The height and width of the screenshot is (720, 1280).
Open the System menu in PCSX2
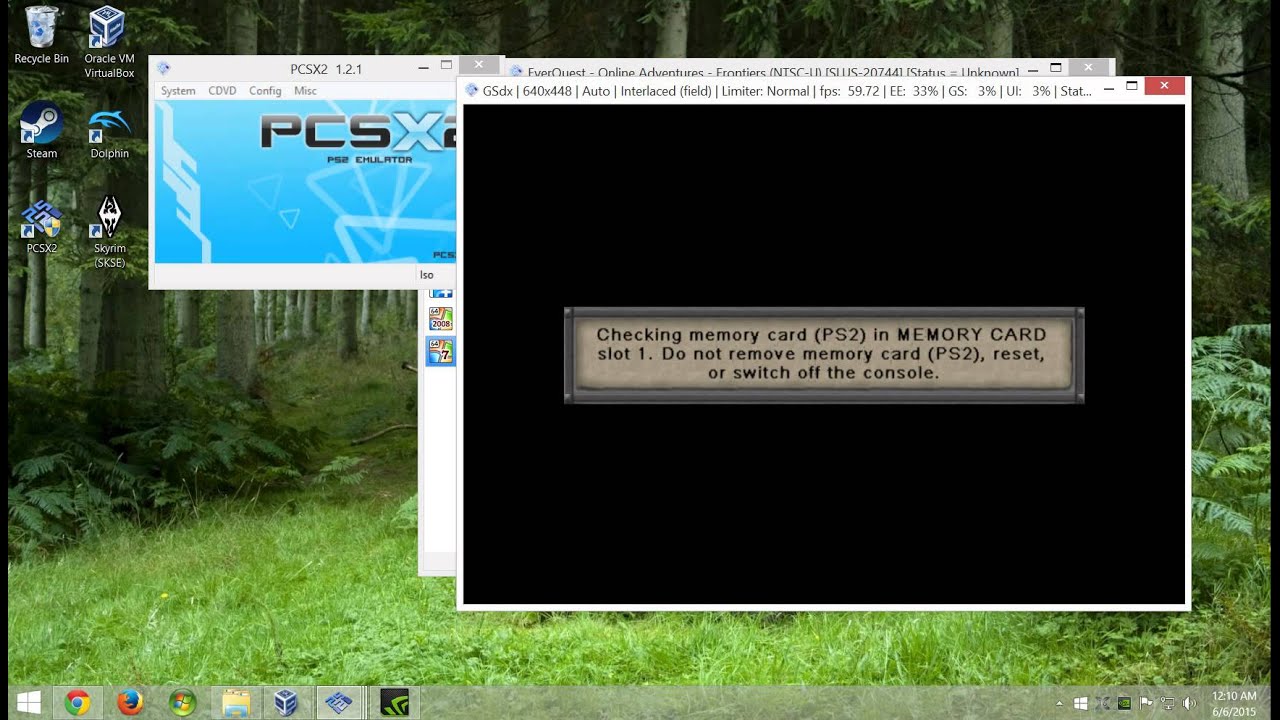coord(178,90)
